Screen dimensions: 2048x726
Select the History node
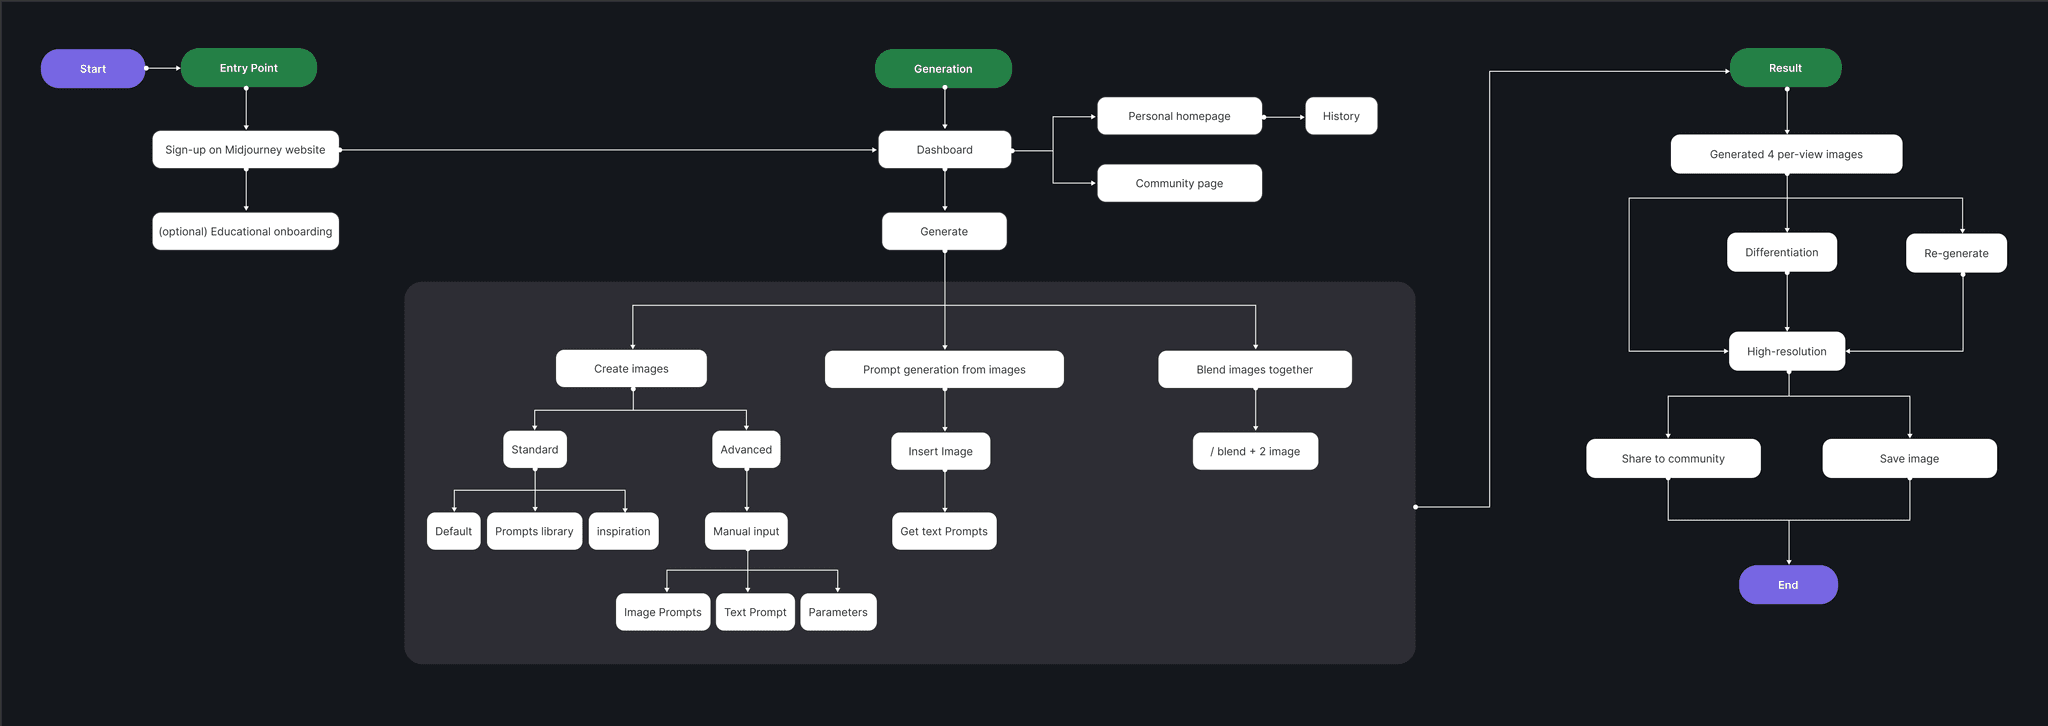click(1341, 116)
